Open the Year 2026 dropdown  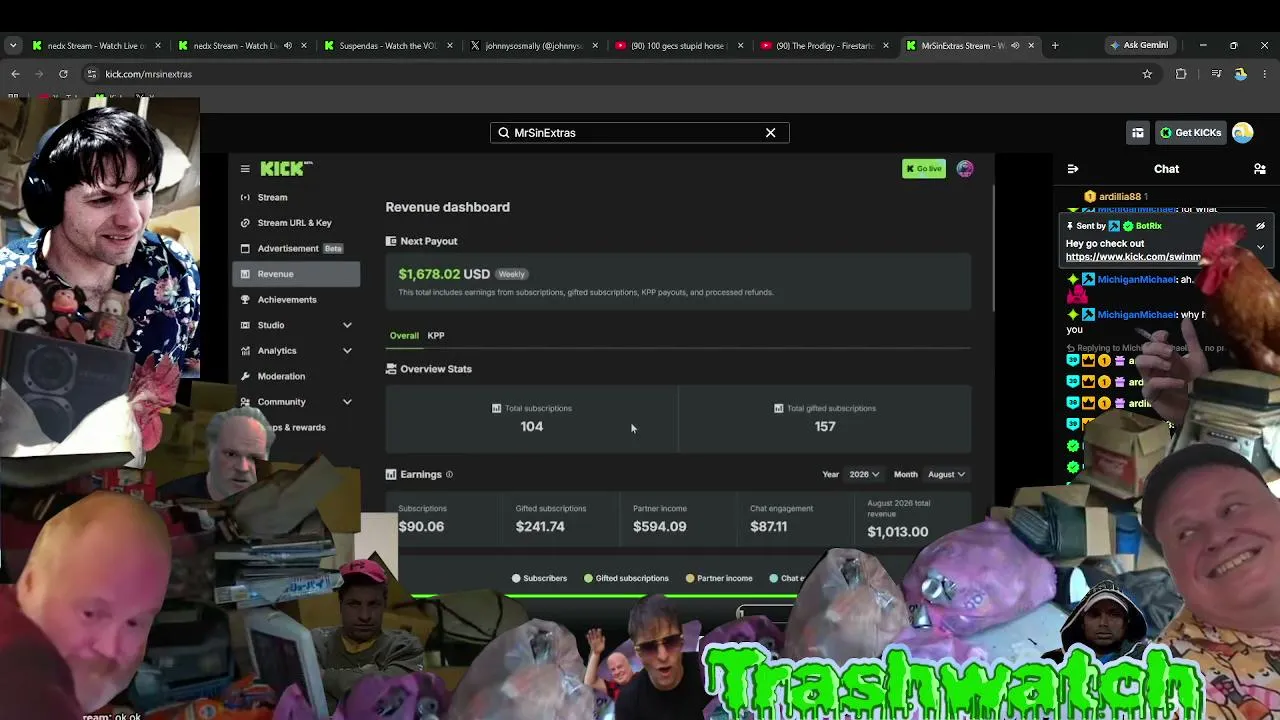(x=864, y=475)
